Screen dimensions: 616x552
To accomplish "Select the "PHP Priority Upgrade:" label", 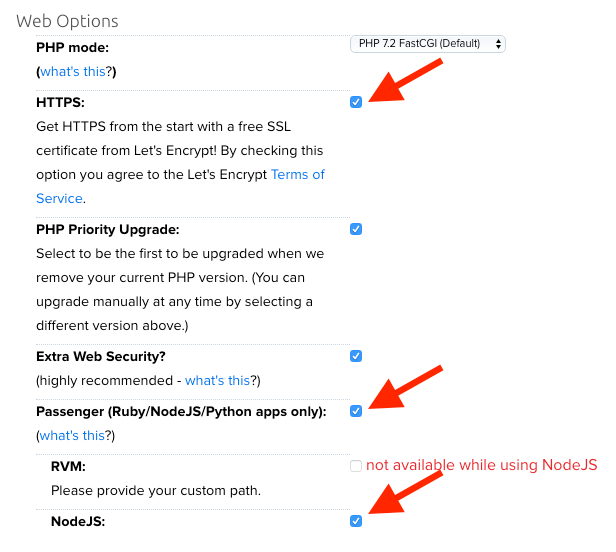I will click(x=107, y=229).
